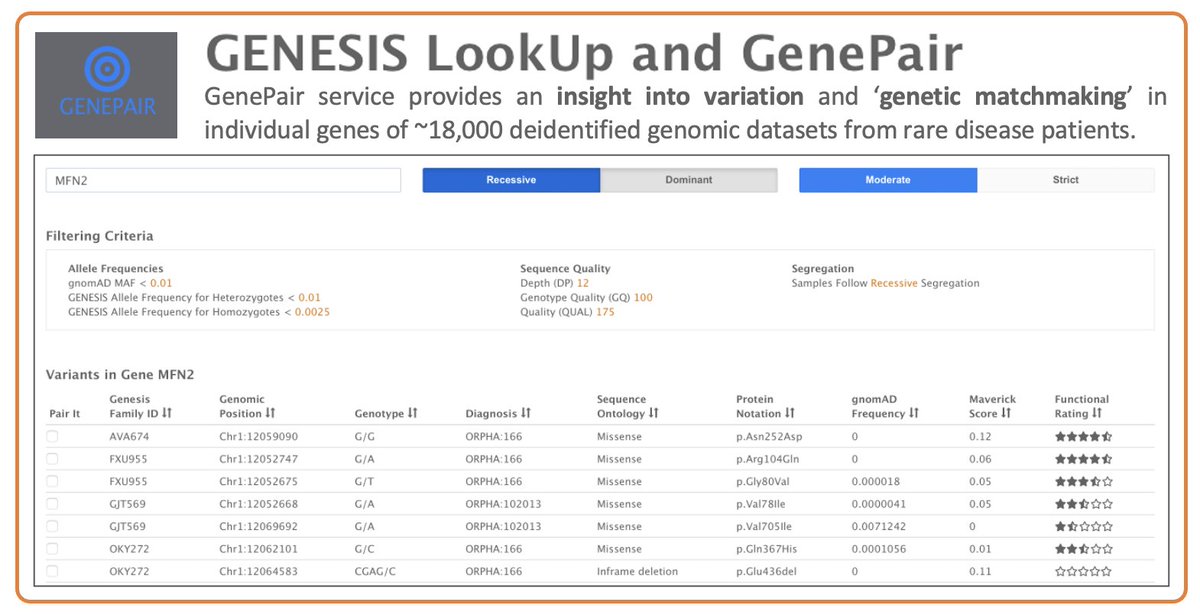Select Recessive inheritance mode
The height and width of the screenshot is (615, 1200).
pos(511,180)
